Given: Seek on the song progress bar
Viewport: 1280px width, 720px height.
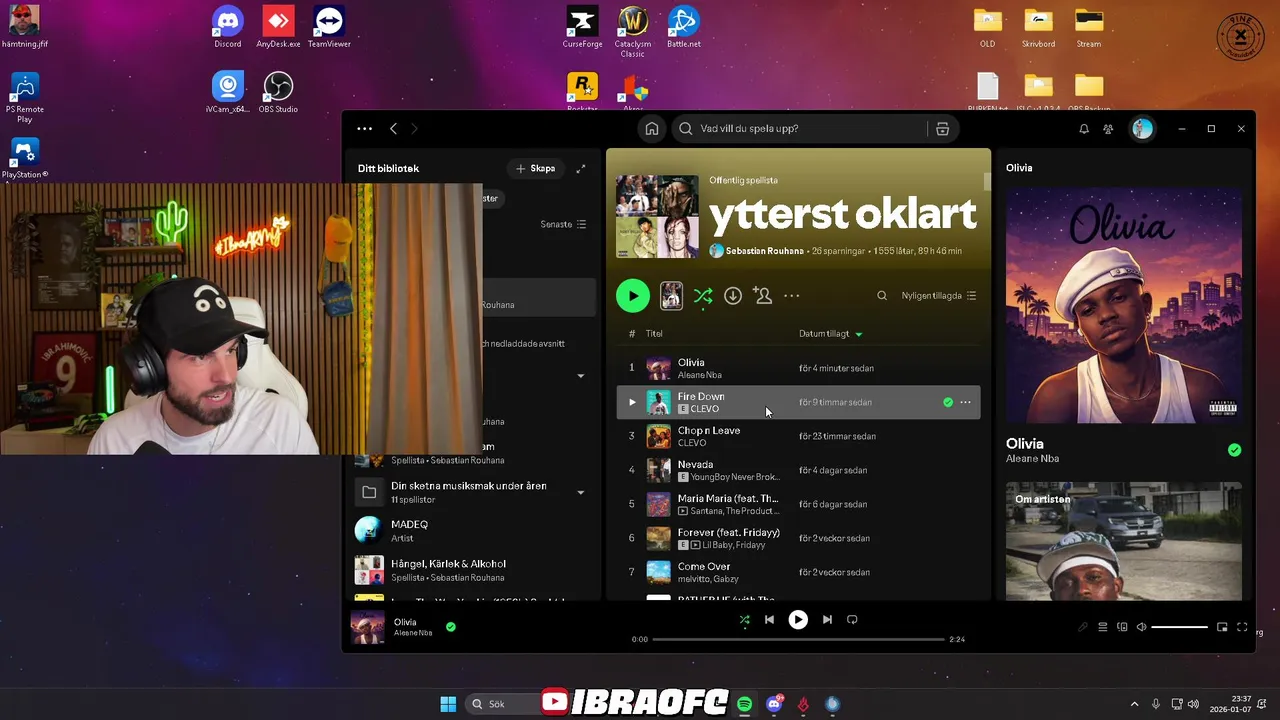Looking at the screenshot, I should (x=798, y=639).
